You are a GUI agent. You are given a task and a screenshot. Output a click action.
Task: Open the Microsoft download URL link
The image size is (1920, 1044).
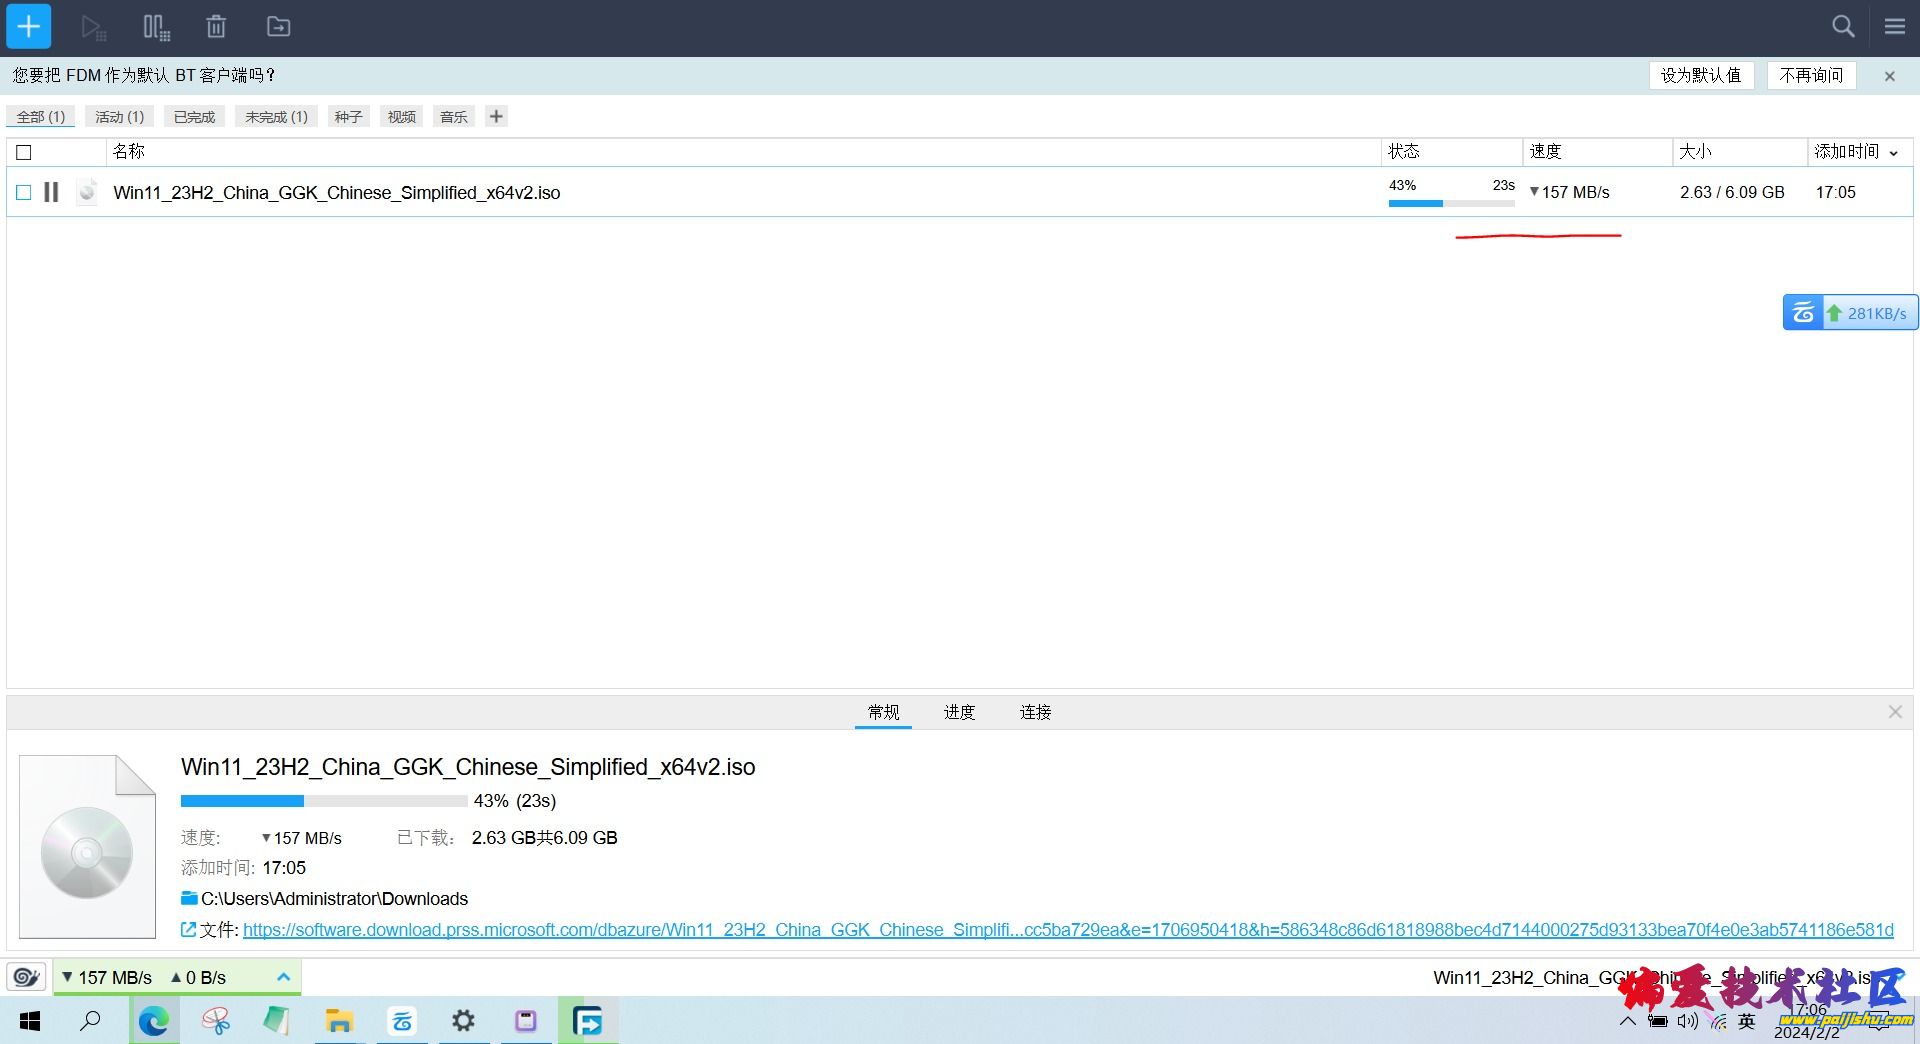[x=1067, y=930]
